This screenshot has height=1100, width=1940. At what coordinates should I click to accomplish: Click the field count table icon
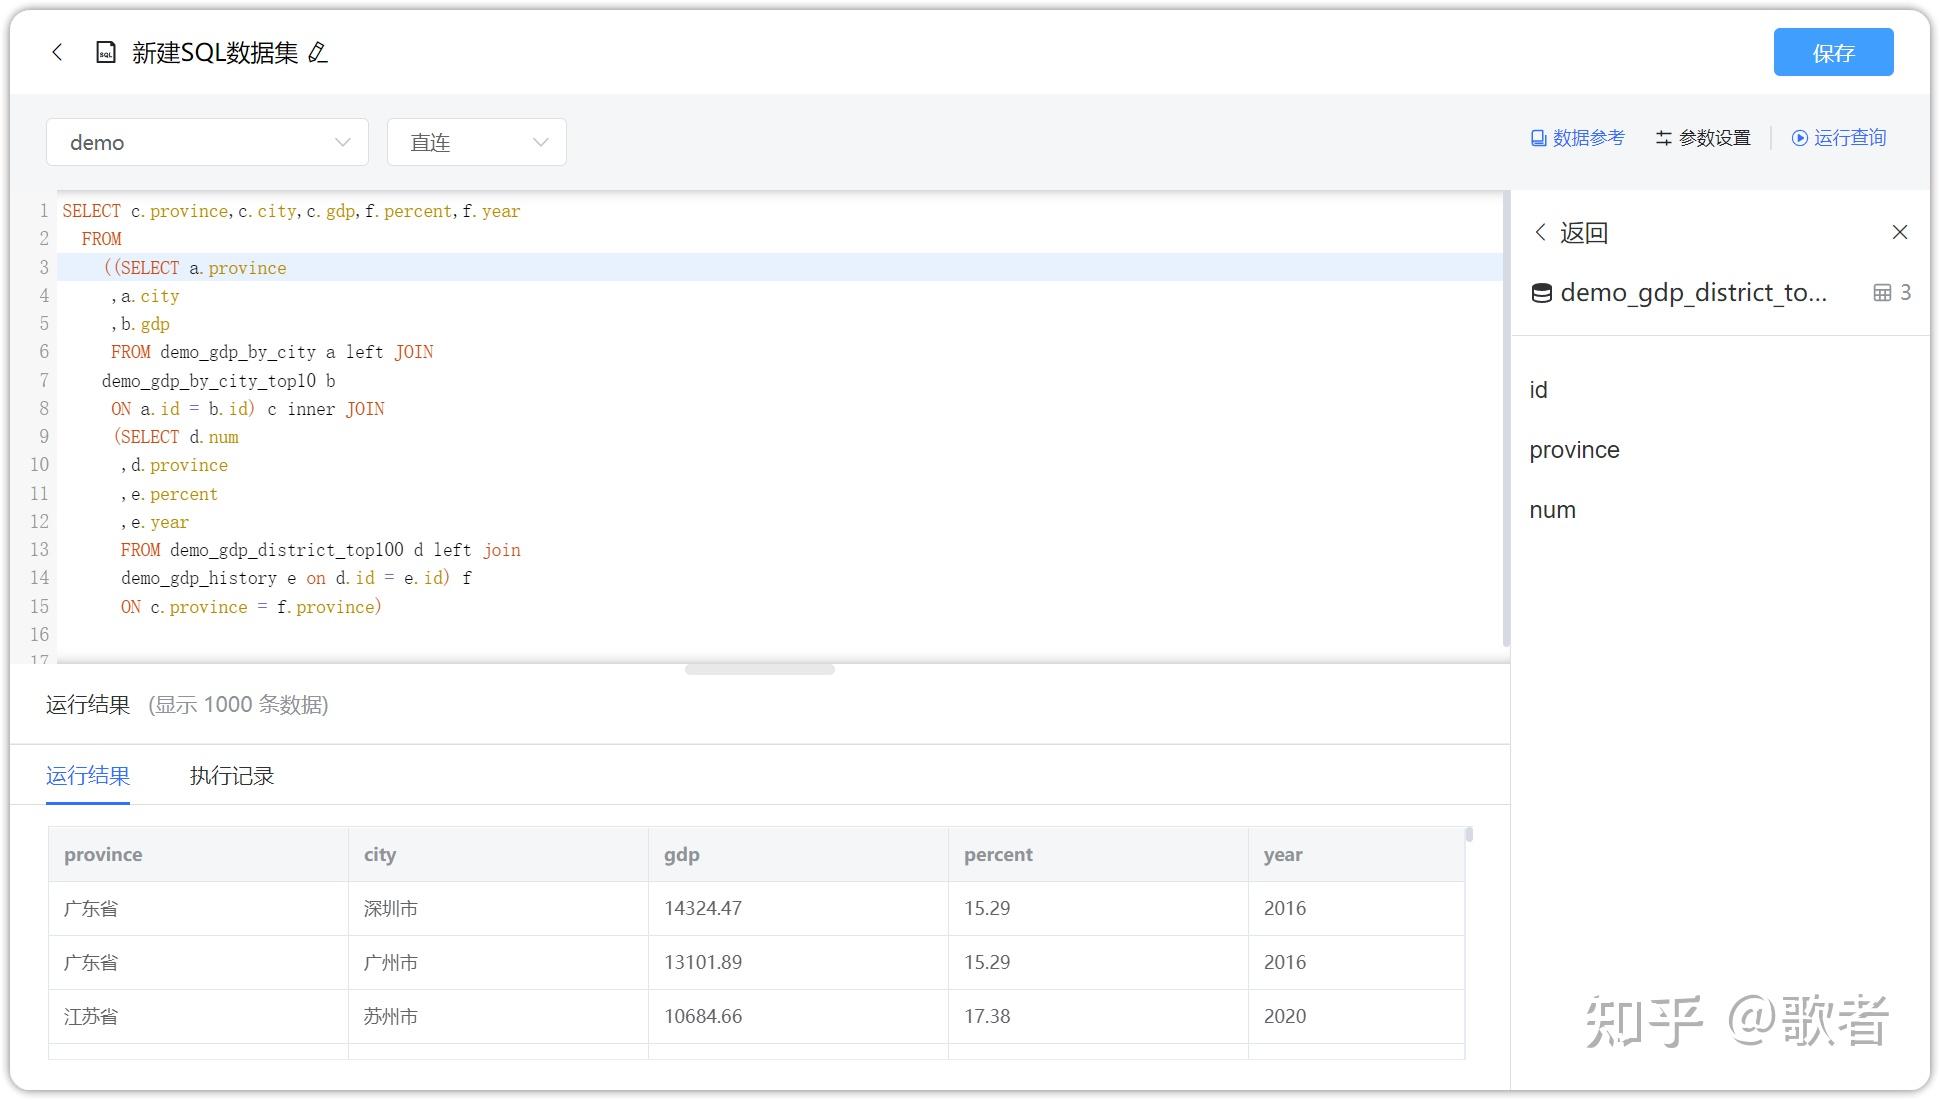pos(1882,293)
